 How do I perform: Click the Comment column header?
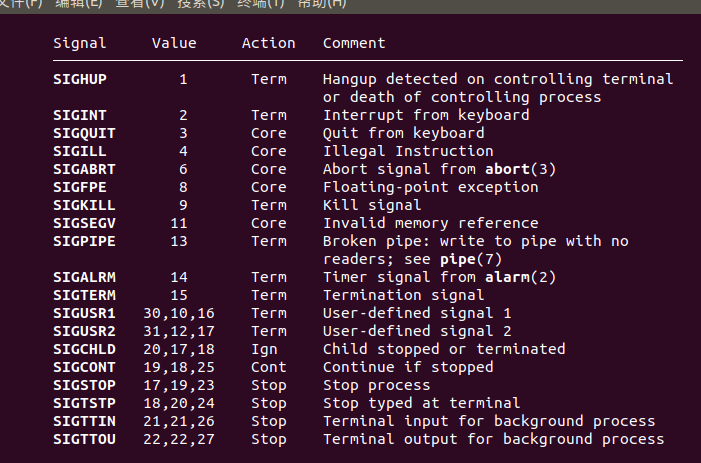click(x=354, y=43)
